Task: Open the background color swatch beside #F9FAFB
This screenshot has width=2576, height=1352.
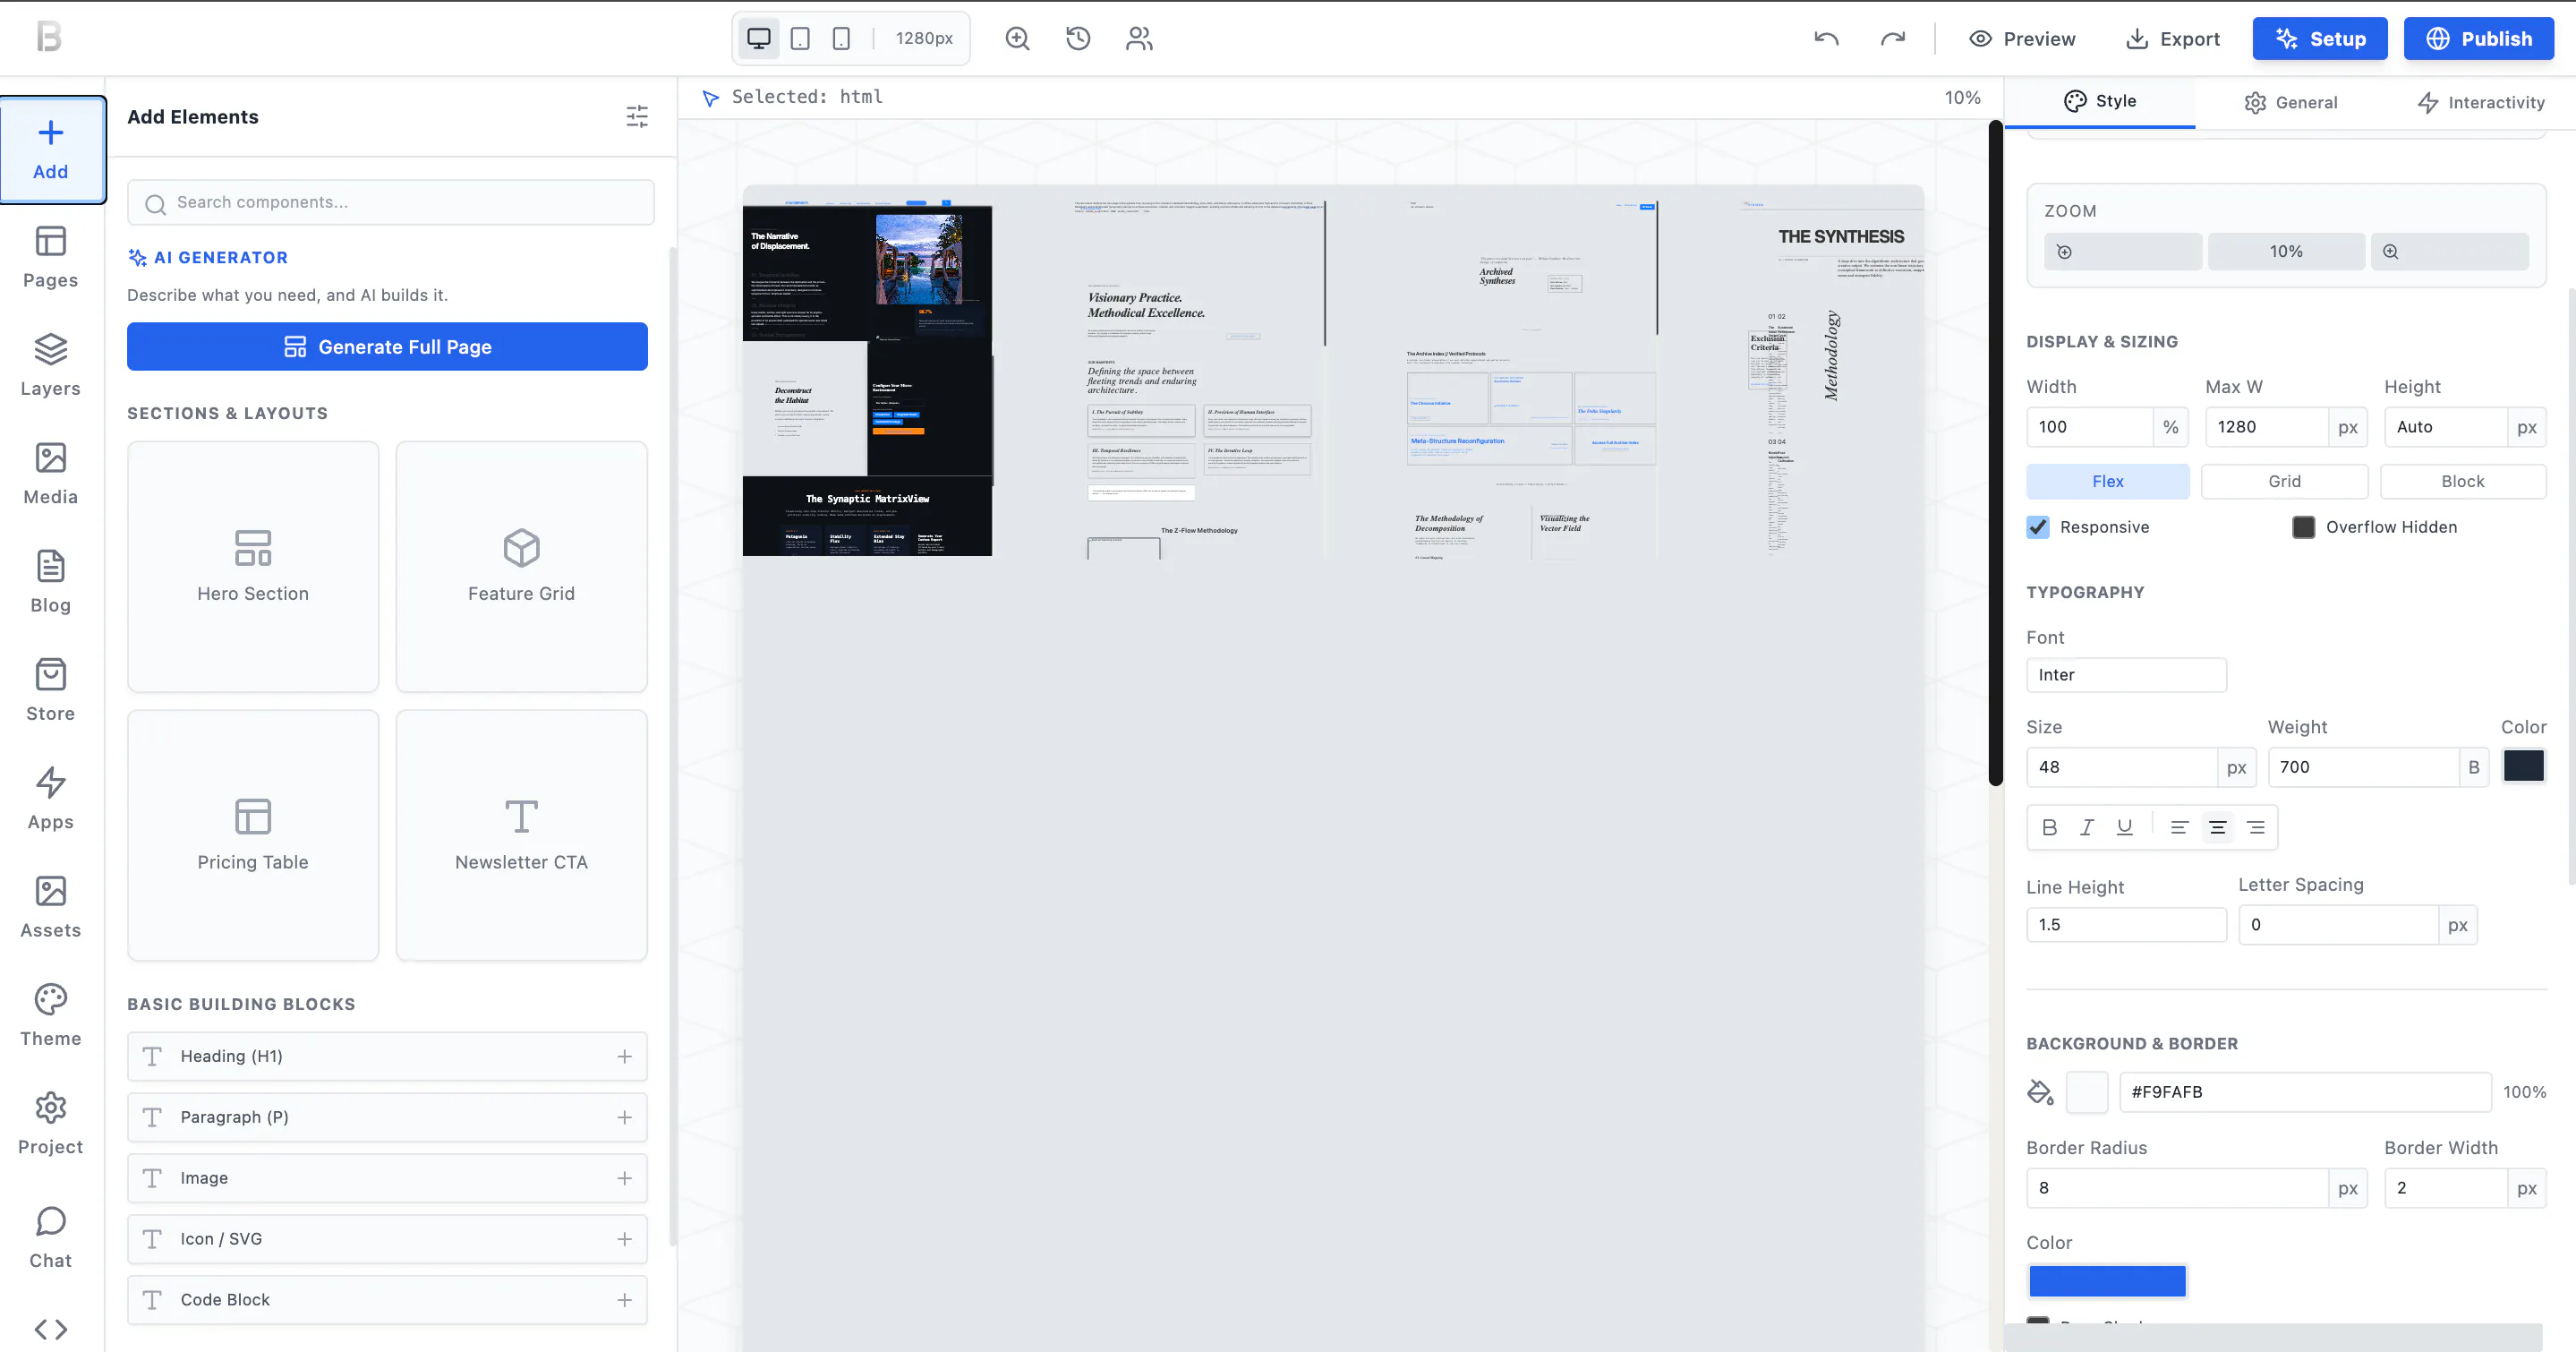Action: (x=2087, y=1092)
